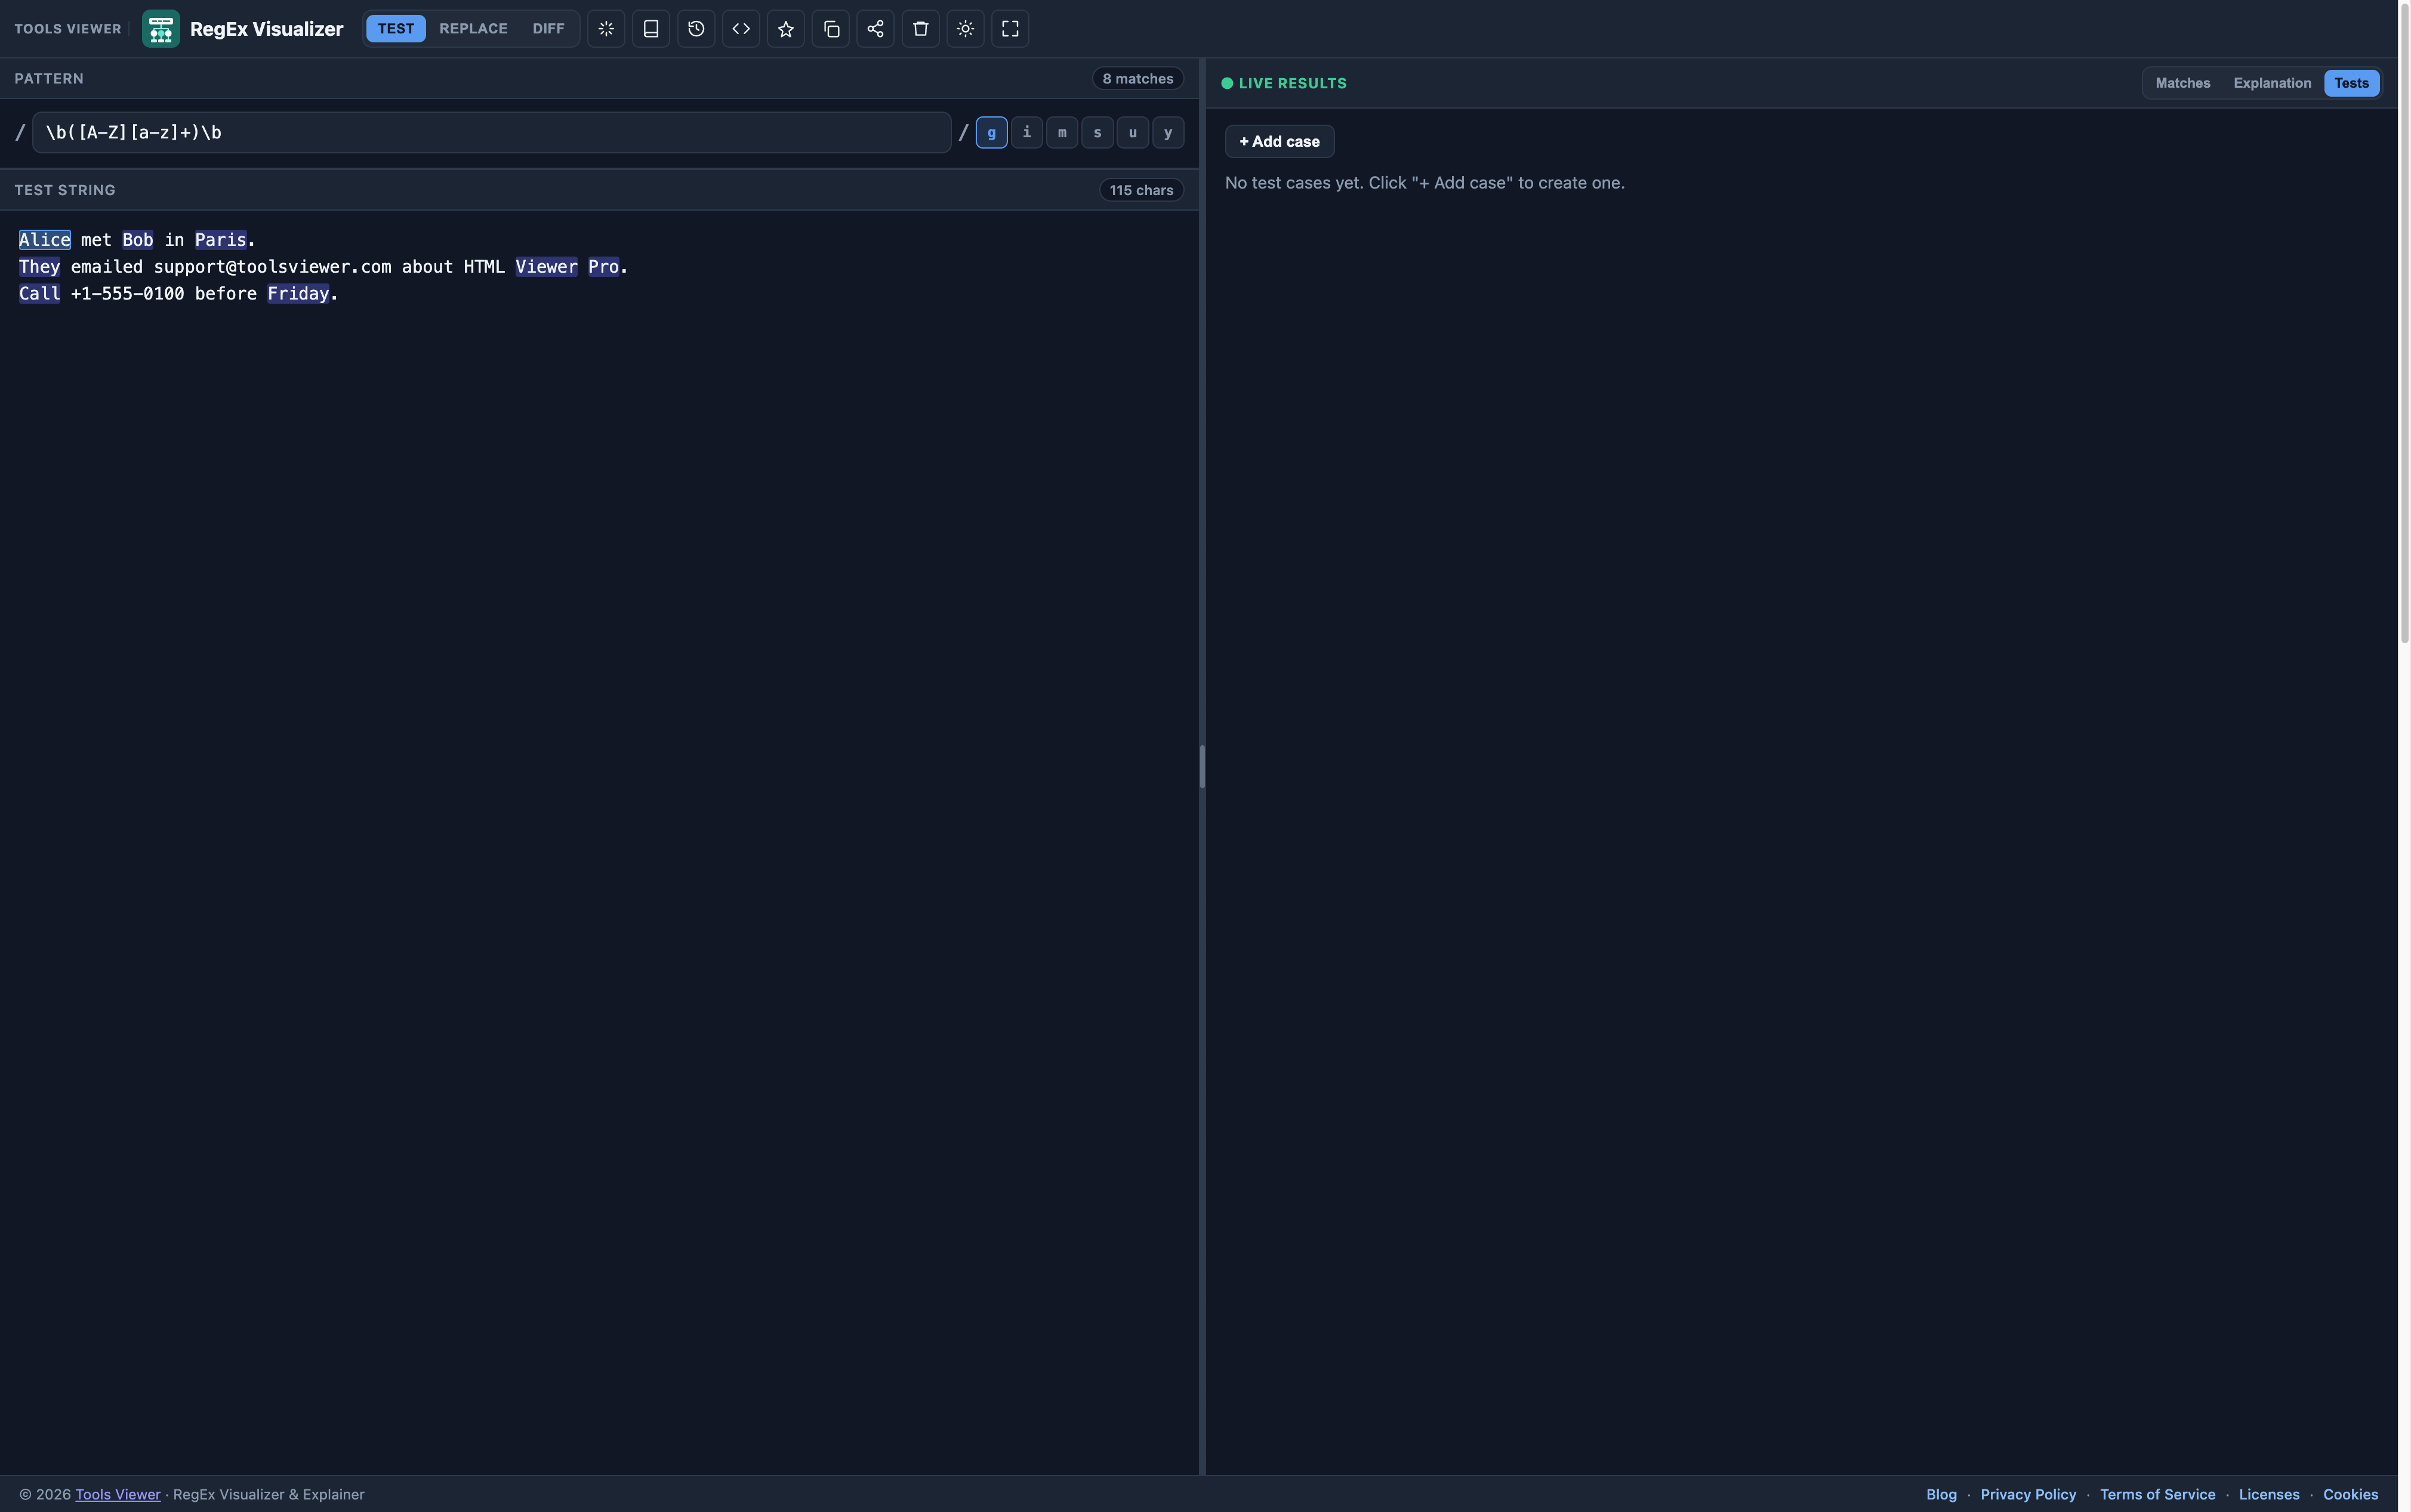The width and height of the screenshot is (2411, 1512).
Task: Click the highlighted match 'Viewer' in test string
Action: 546,267
